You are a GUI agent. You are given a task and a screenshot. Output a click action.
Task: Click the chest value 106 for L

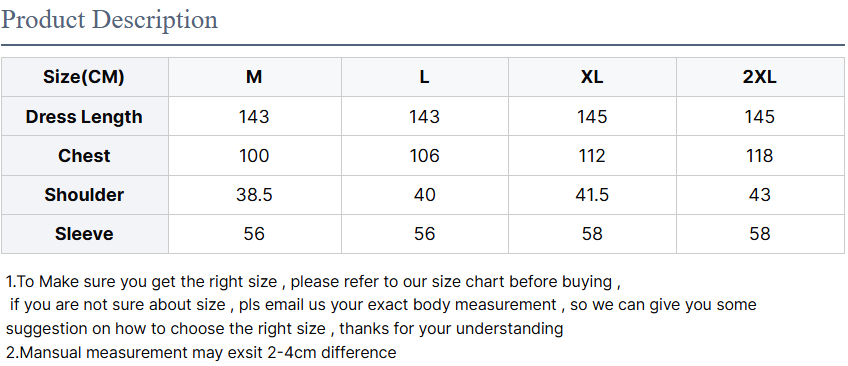(425, 156)
